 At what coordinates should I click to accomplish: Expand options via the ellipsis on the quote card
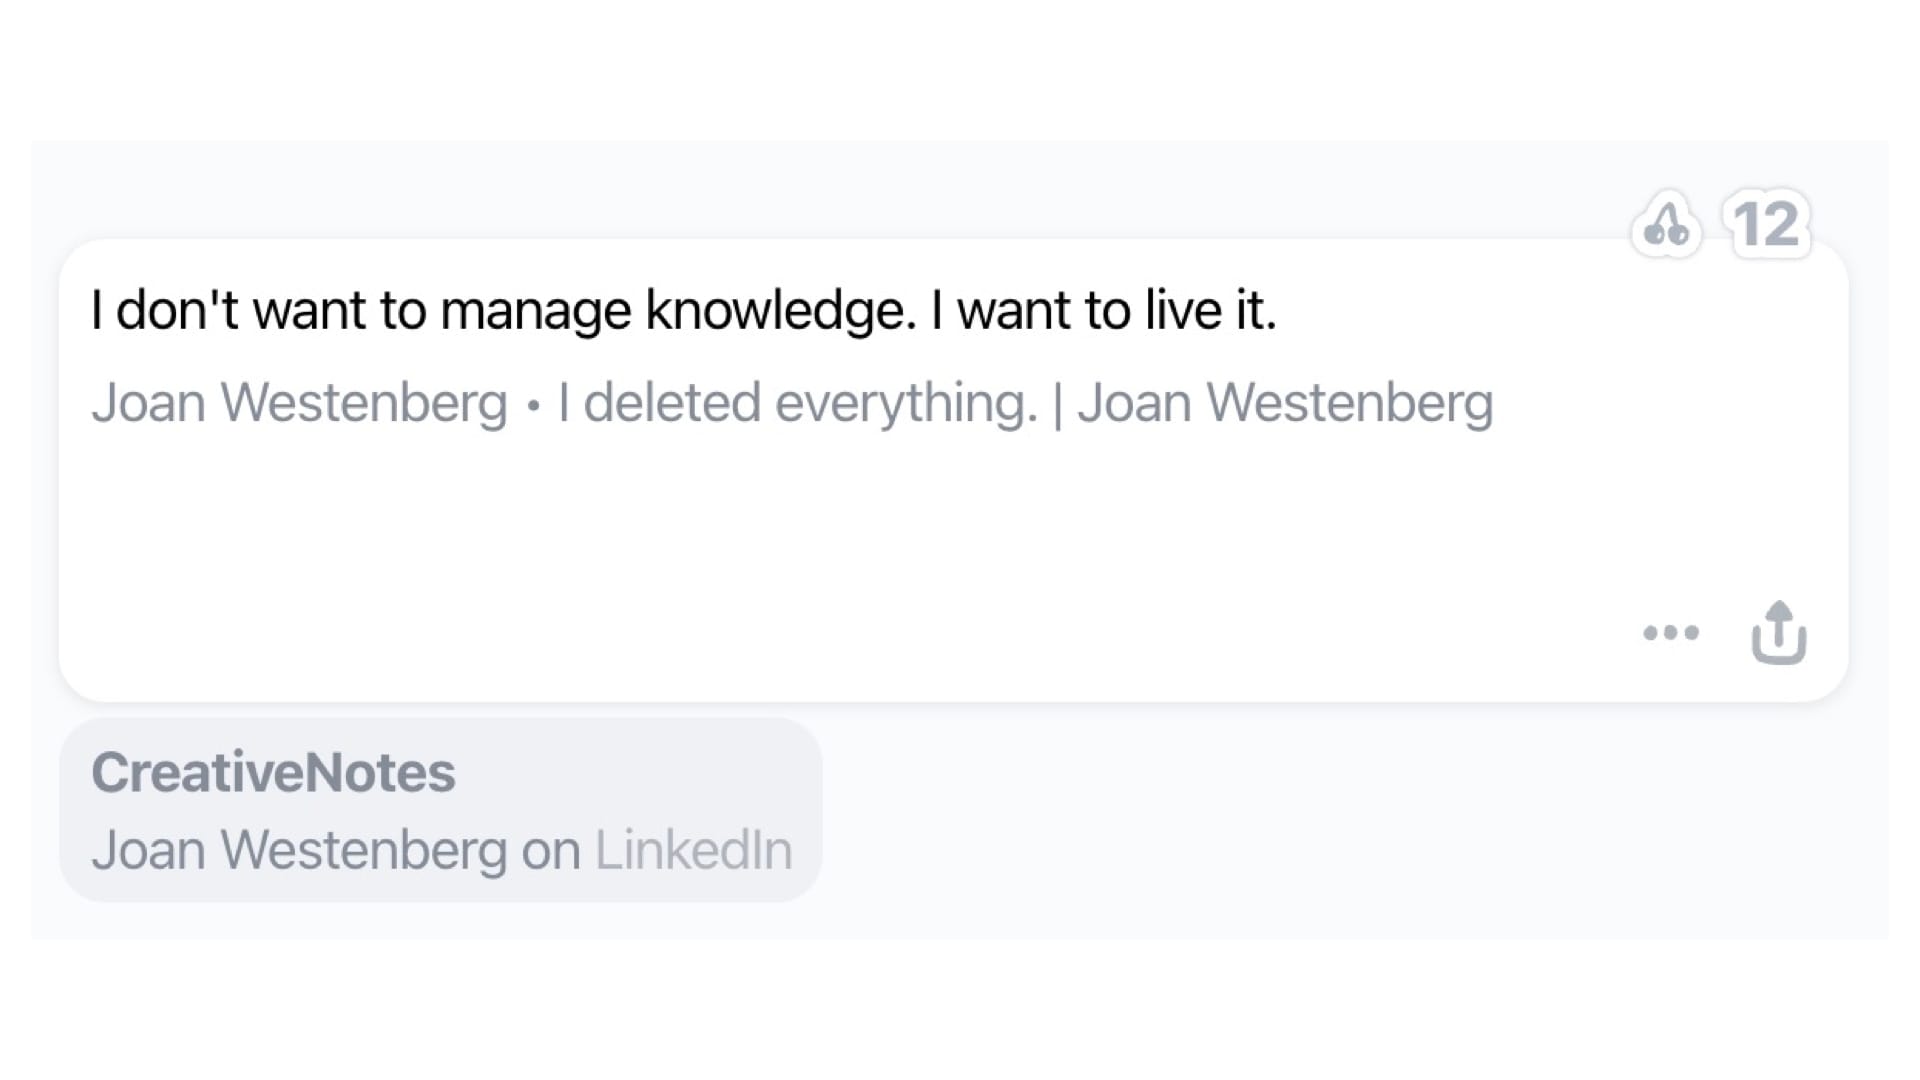(x=1671, y=632)
